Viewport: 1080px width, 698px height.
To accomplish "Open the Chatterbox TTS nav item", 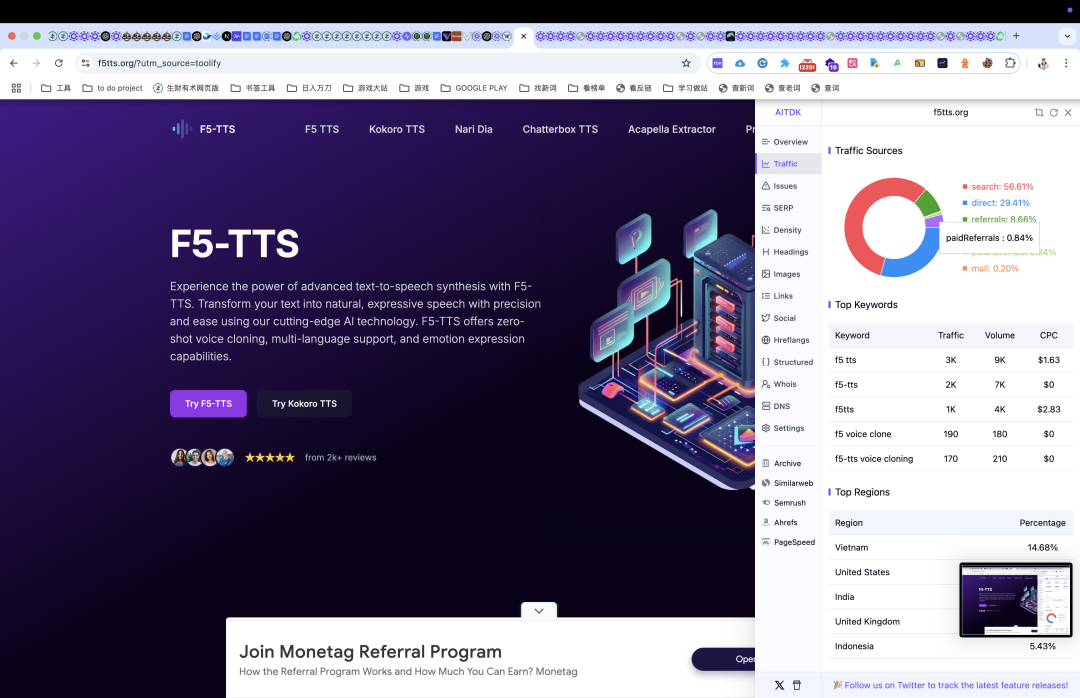I will click(x=560, y=129).
